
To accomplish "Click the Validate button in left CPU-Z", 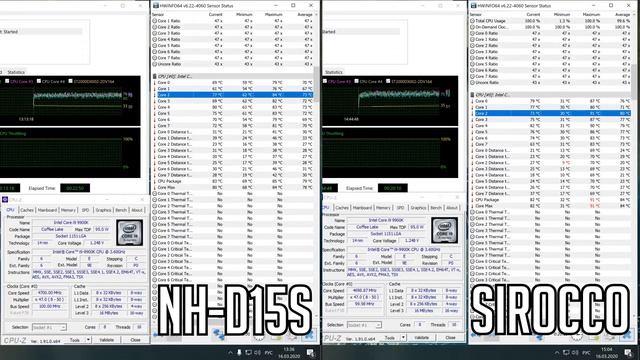I will click(x=107, y=340).
